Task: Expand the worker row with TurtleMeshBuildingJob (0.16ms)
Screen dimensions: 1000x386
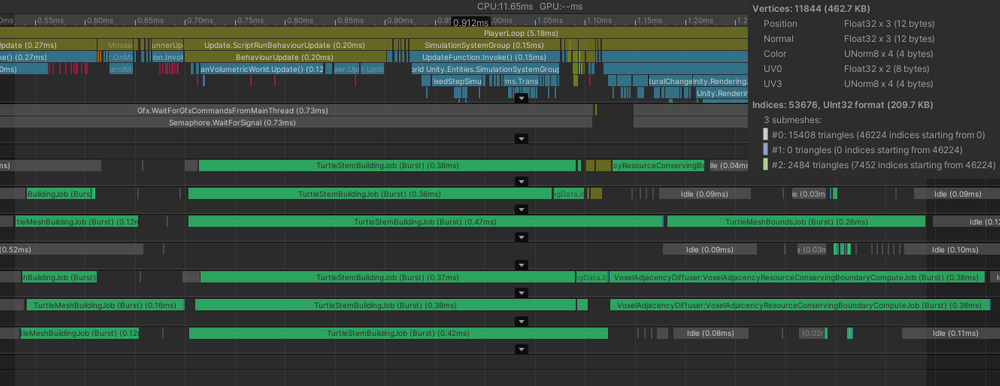Action: tap(521, 321)
